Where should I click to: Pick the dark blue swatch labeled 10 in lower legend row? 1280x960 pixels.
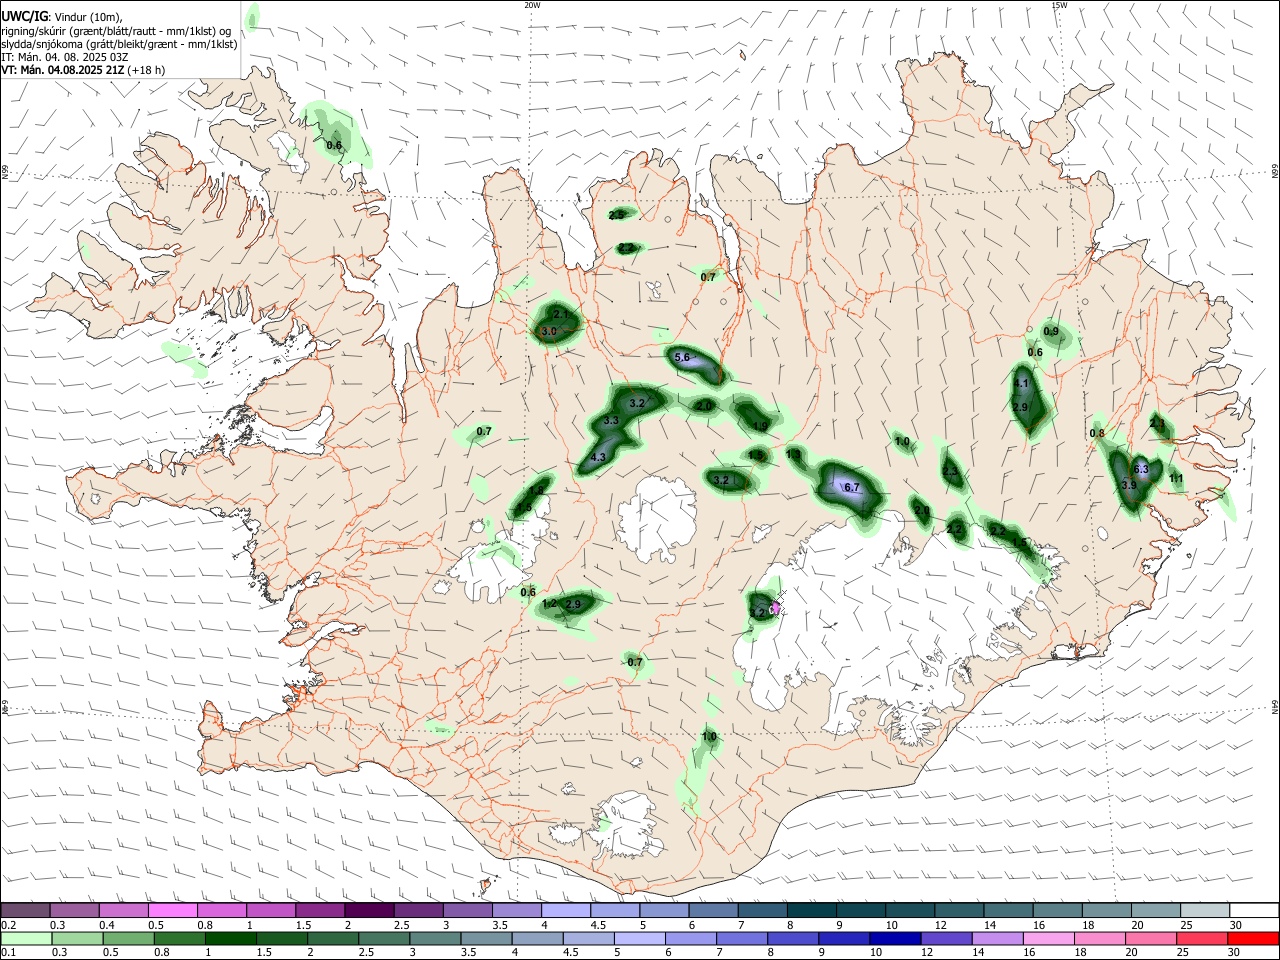pos(893,938)
